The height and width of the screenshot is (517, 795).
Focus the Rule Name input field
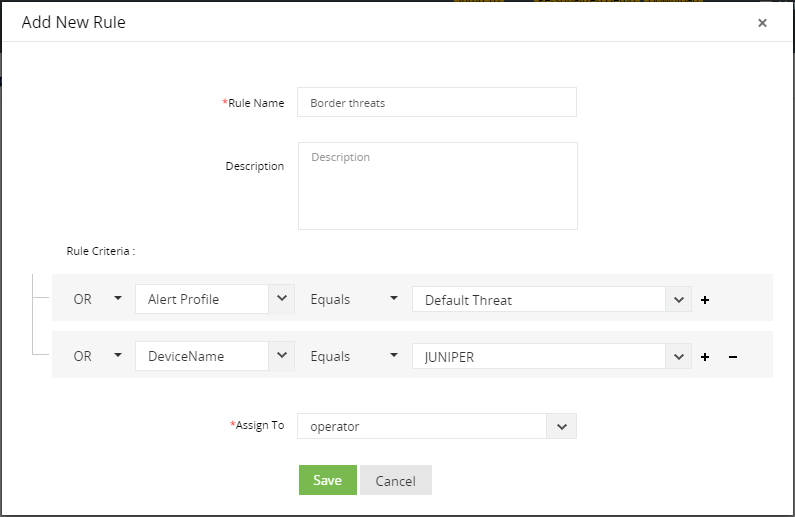(437, 102)
